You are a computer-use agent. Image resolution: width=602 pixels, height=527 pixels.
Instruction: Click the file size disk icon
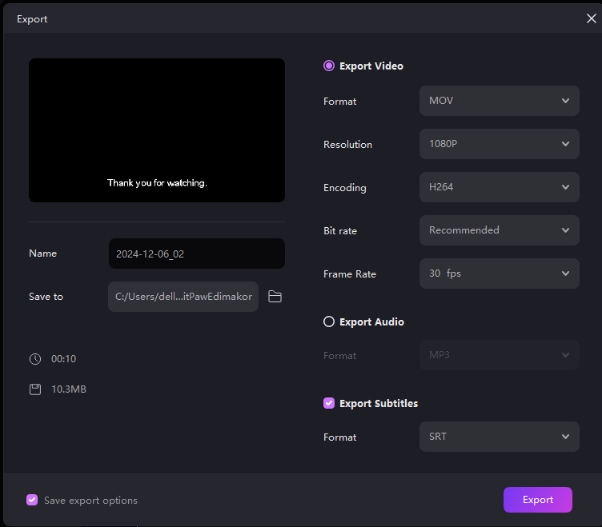click(35, 389)
